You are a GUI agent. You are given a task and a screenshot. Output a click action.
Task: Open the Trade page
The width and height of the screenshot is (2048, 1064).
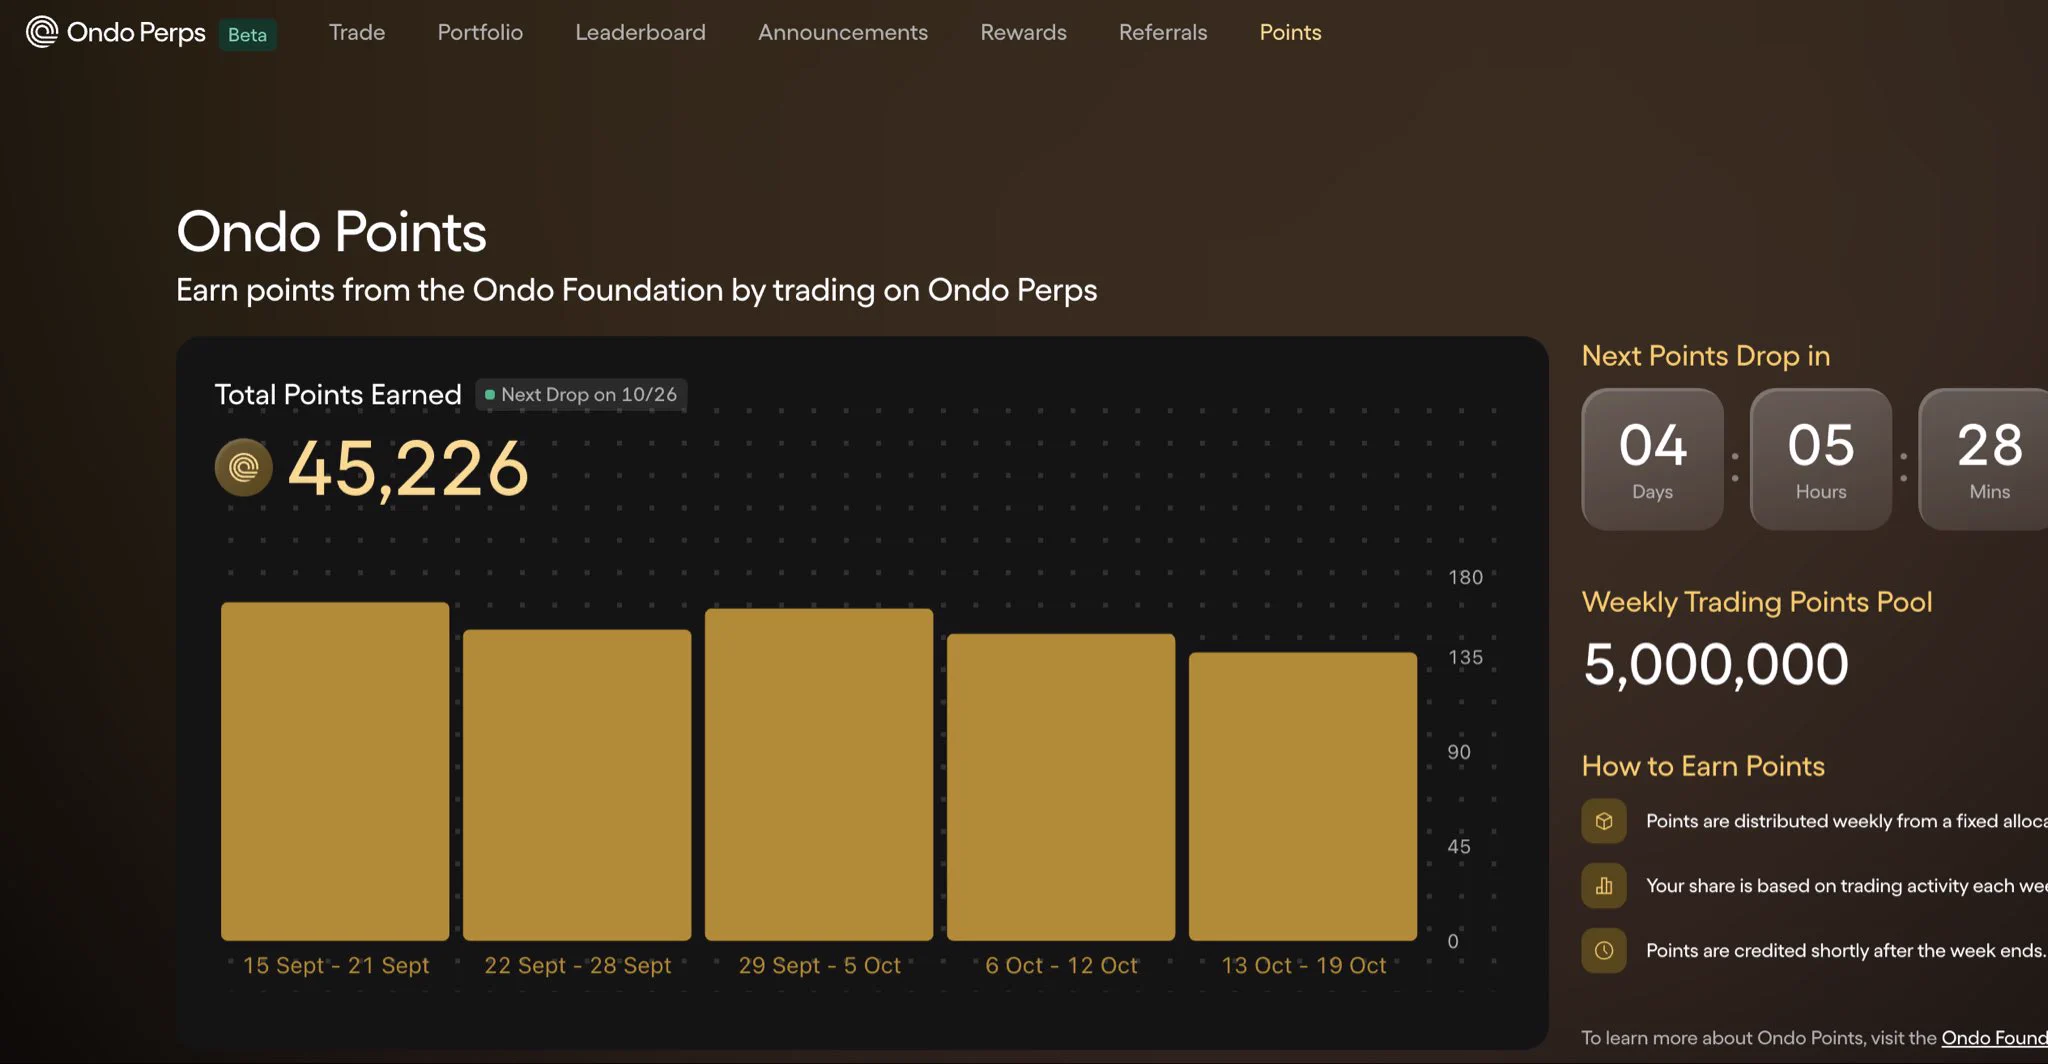pyautogui.click(x=357, y=32)
